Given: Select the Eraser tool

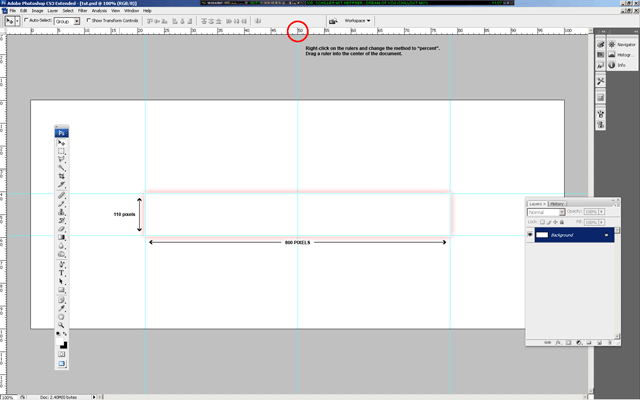Looking at the screenshot, I should (61, 229).
